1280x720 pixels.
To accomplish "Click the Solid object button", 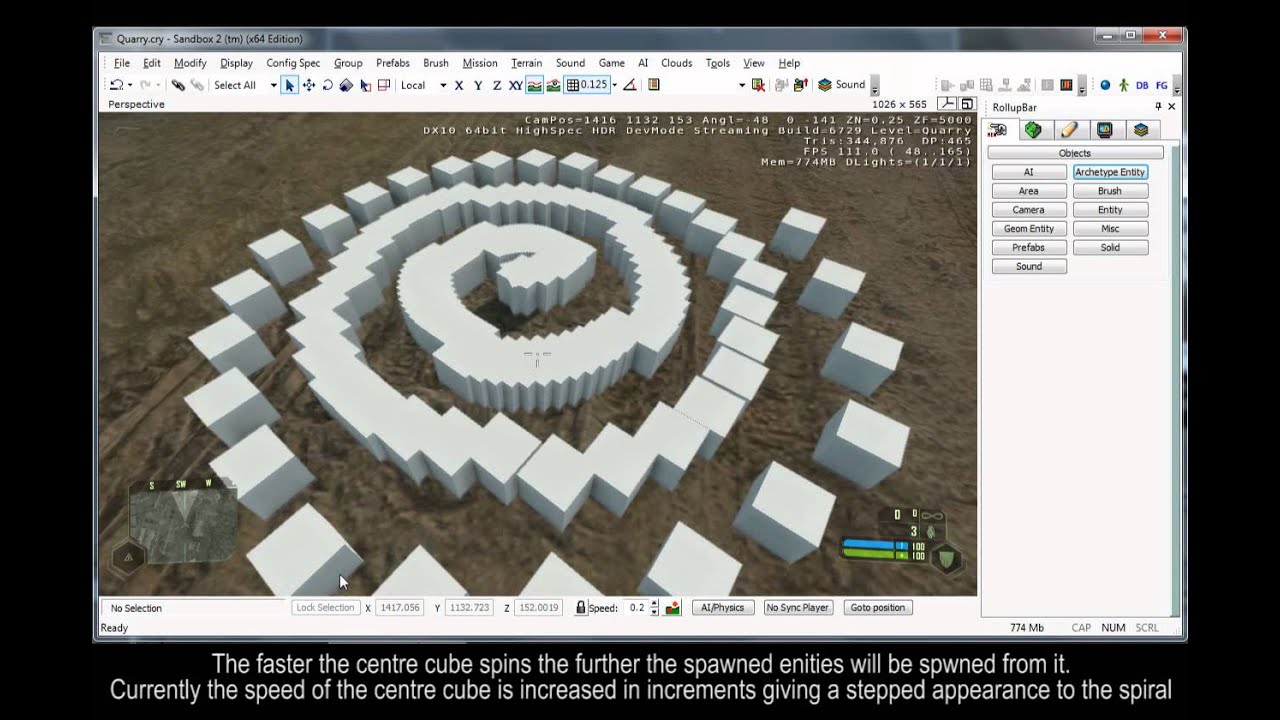I will [x=1110, y=248].
